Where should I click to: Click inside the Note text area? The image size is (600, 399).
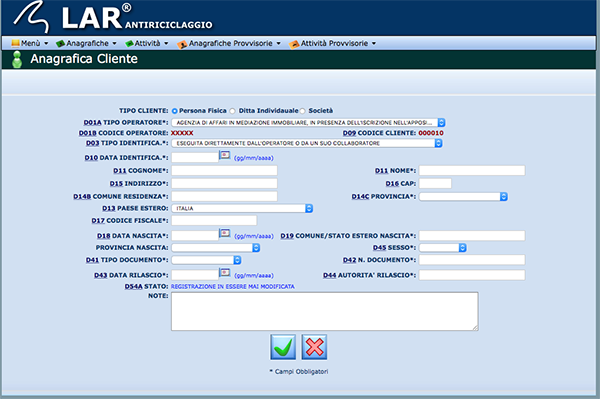click(x=324, y=311)
